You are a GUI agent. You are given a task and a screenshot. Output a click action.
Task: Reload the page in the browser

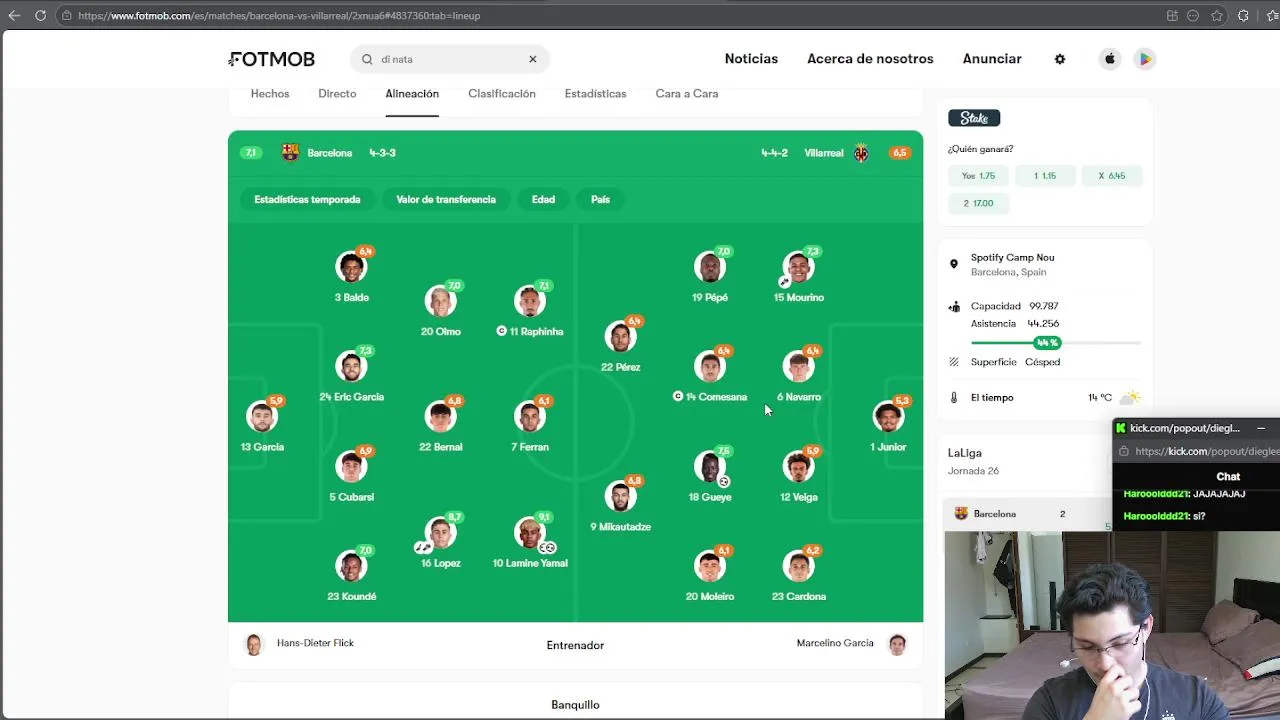click(40, 15)
